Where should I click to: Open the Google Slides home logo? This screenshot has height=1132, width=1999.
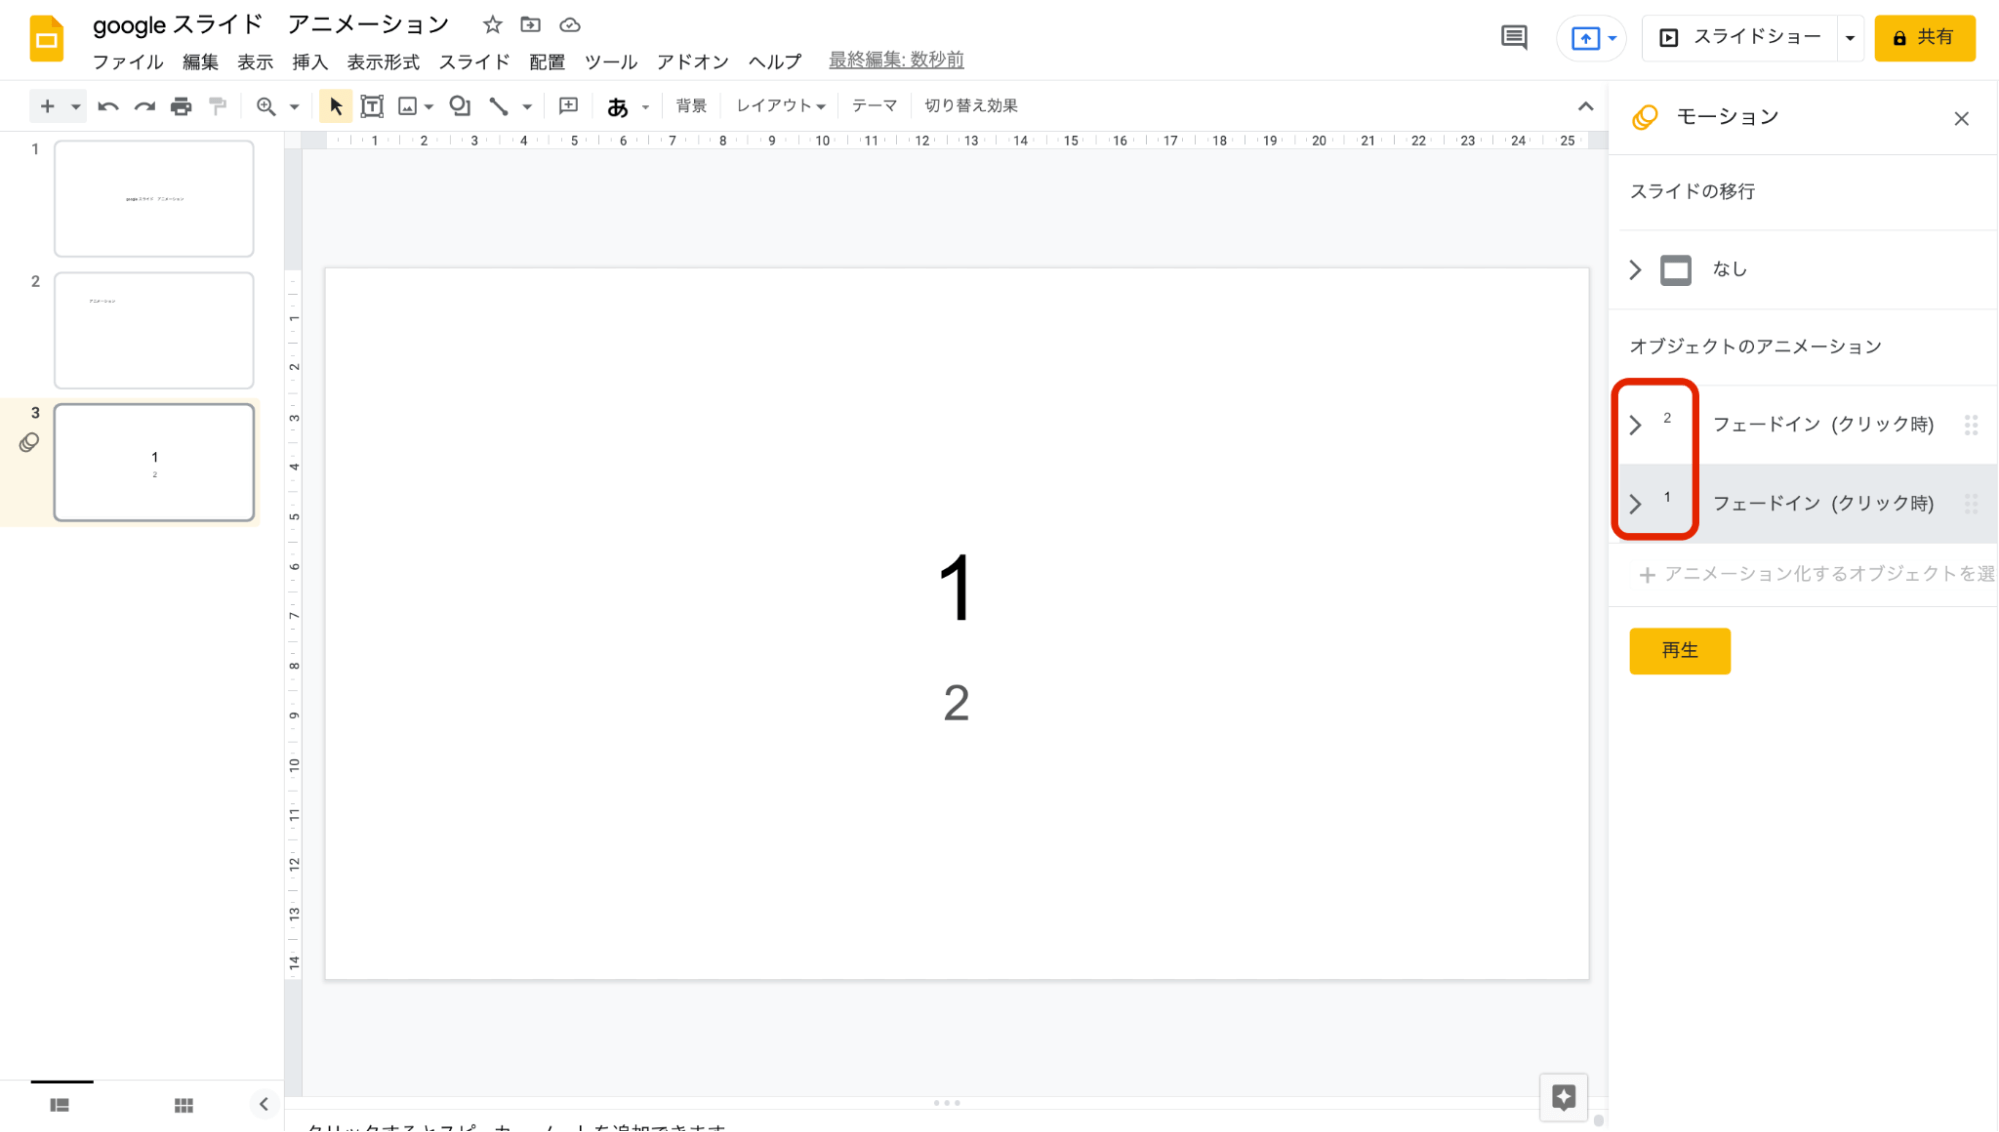46,39
